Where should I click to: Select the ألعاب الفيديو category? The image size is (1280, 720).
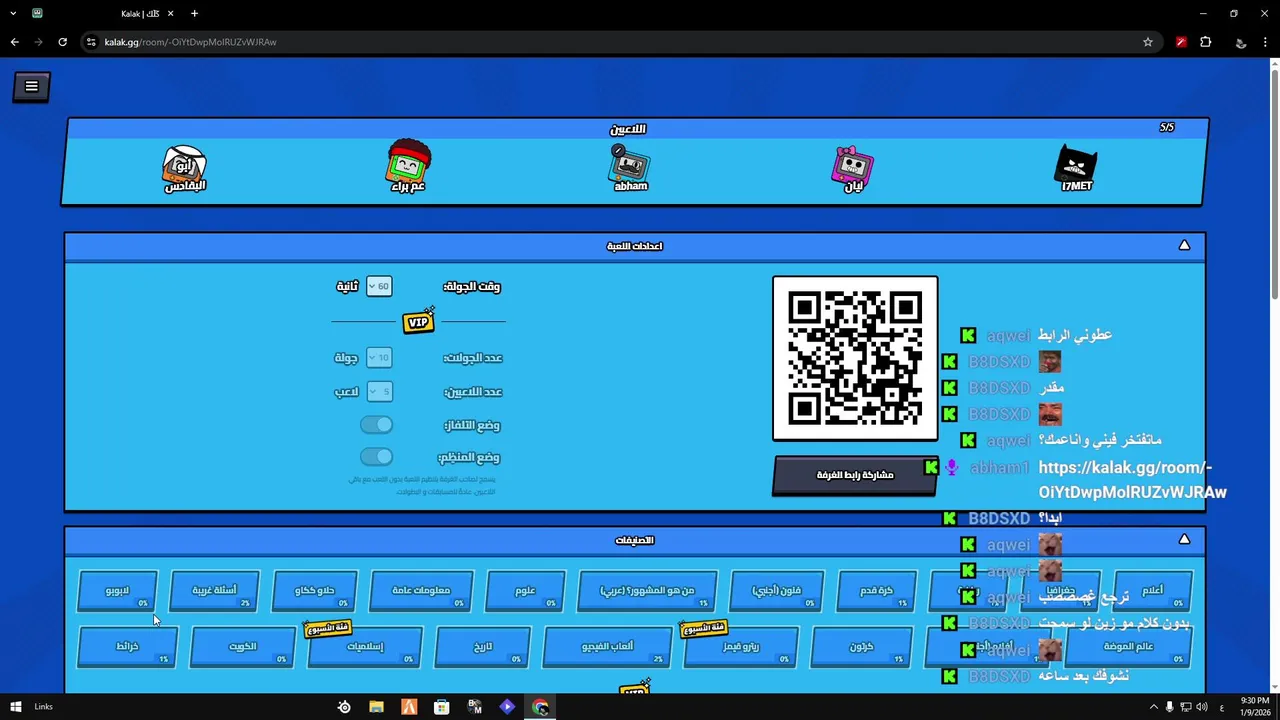click(607, 646)
